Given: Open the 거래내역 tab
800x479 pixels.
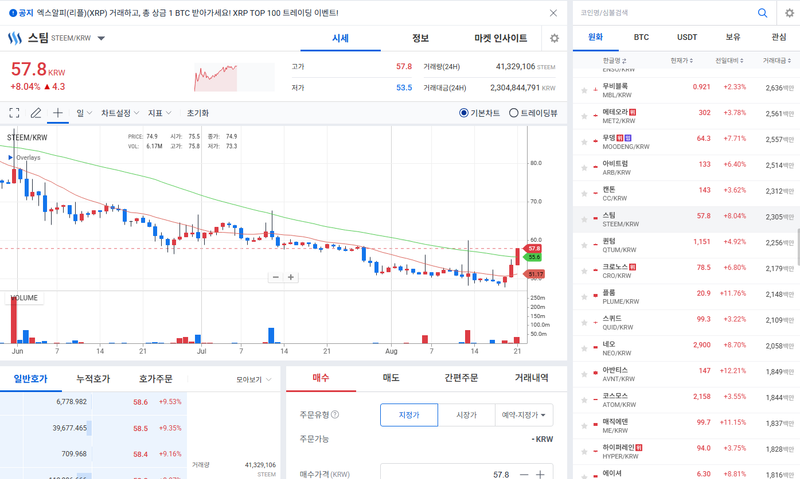Looking at the screenshot, I should pyautogui.click(x=532, y=377).
